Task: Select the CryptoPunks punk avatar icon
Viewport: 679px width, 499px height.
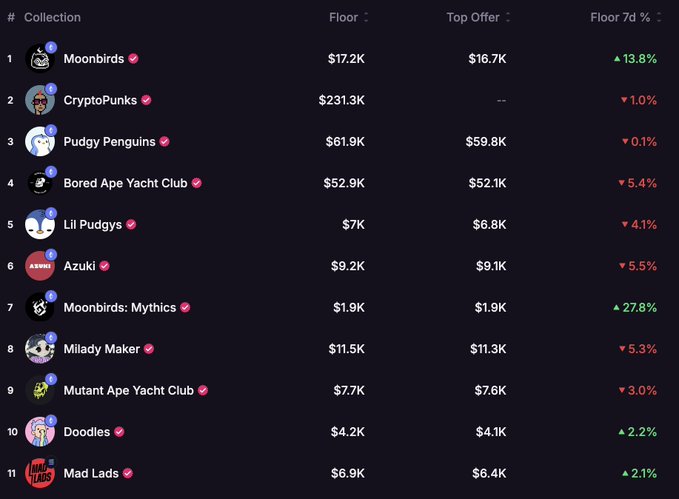Action: pyautogui.click(x=40, y=100)
